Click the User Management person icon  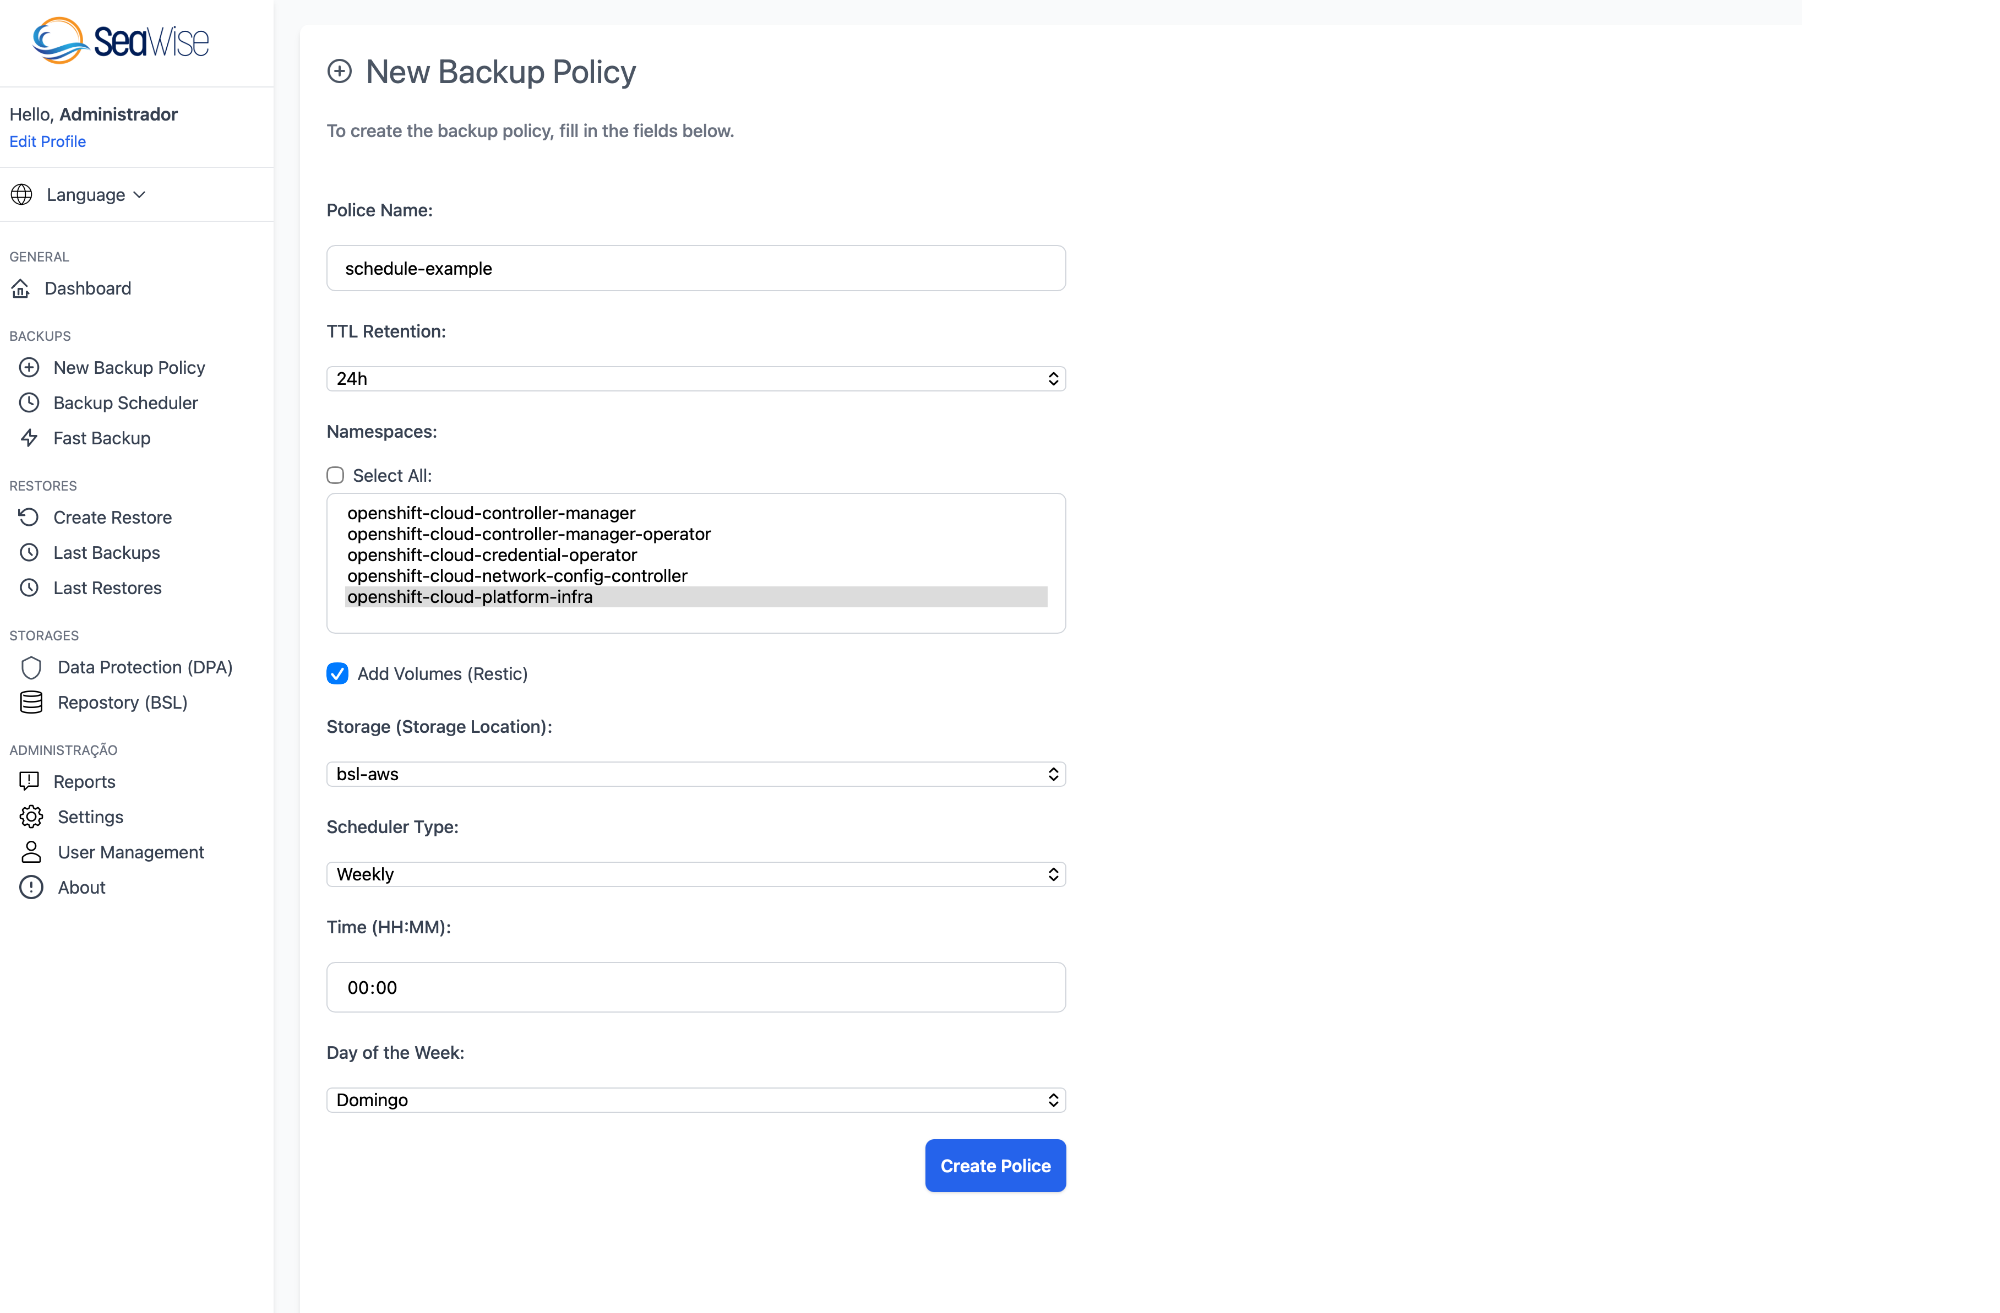30,851
